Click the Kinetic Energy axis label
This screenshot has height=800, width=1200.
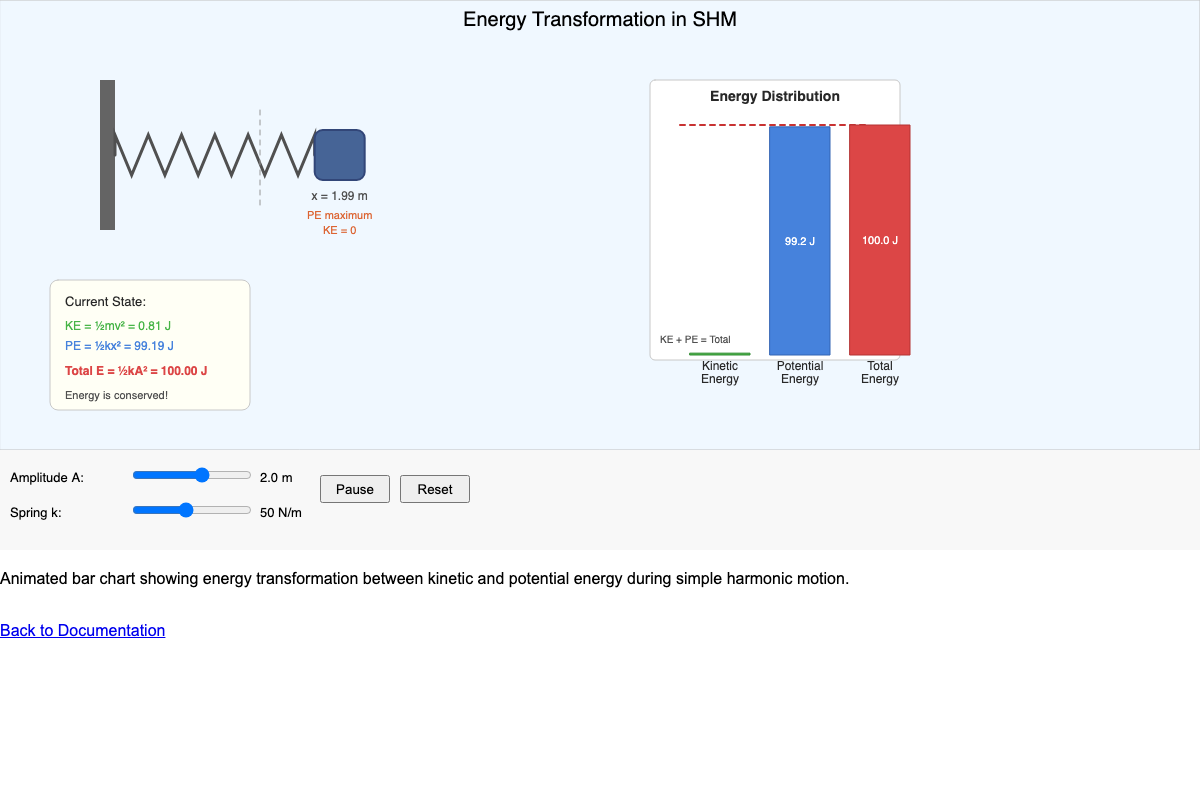click(719, 372)
